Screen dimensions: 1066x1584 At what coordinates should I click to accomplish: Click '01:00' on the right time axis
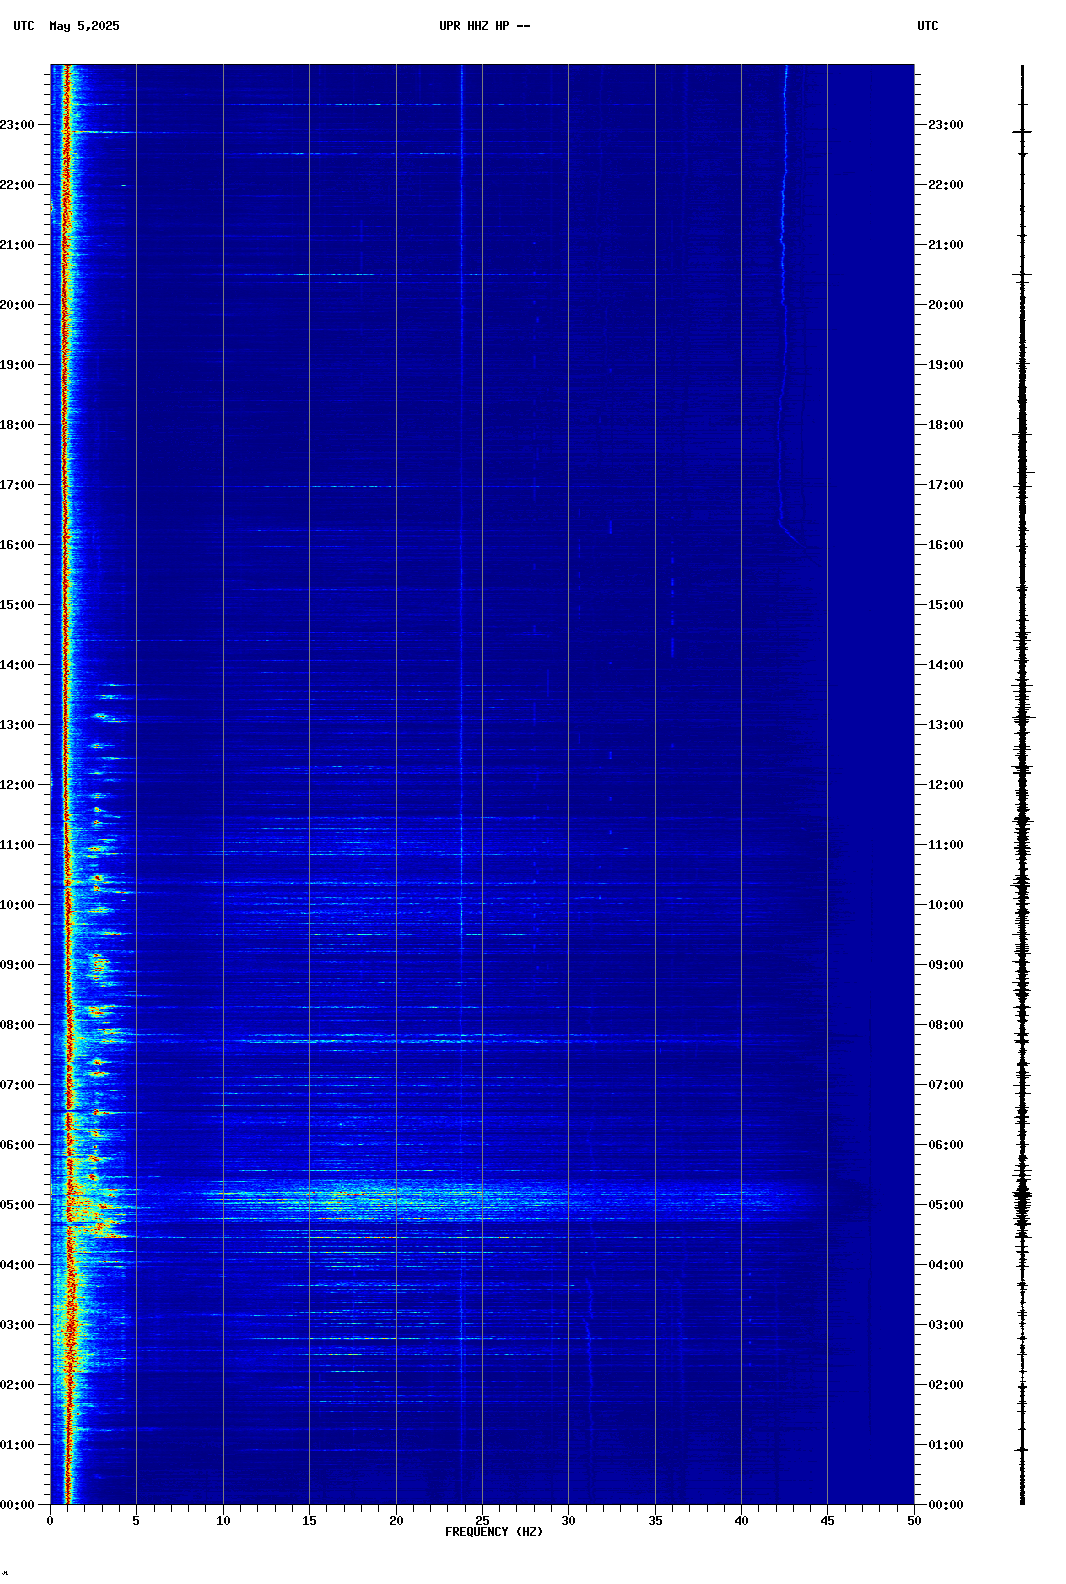pyautogui.click(x=946, y=1445)
